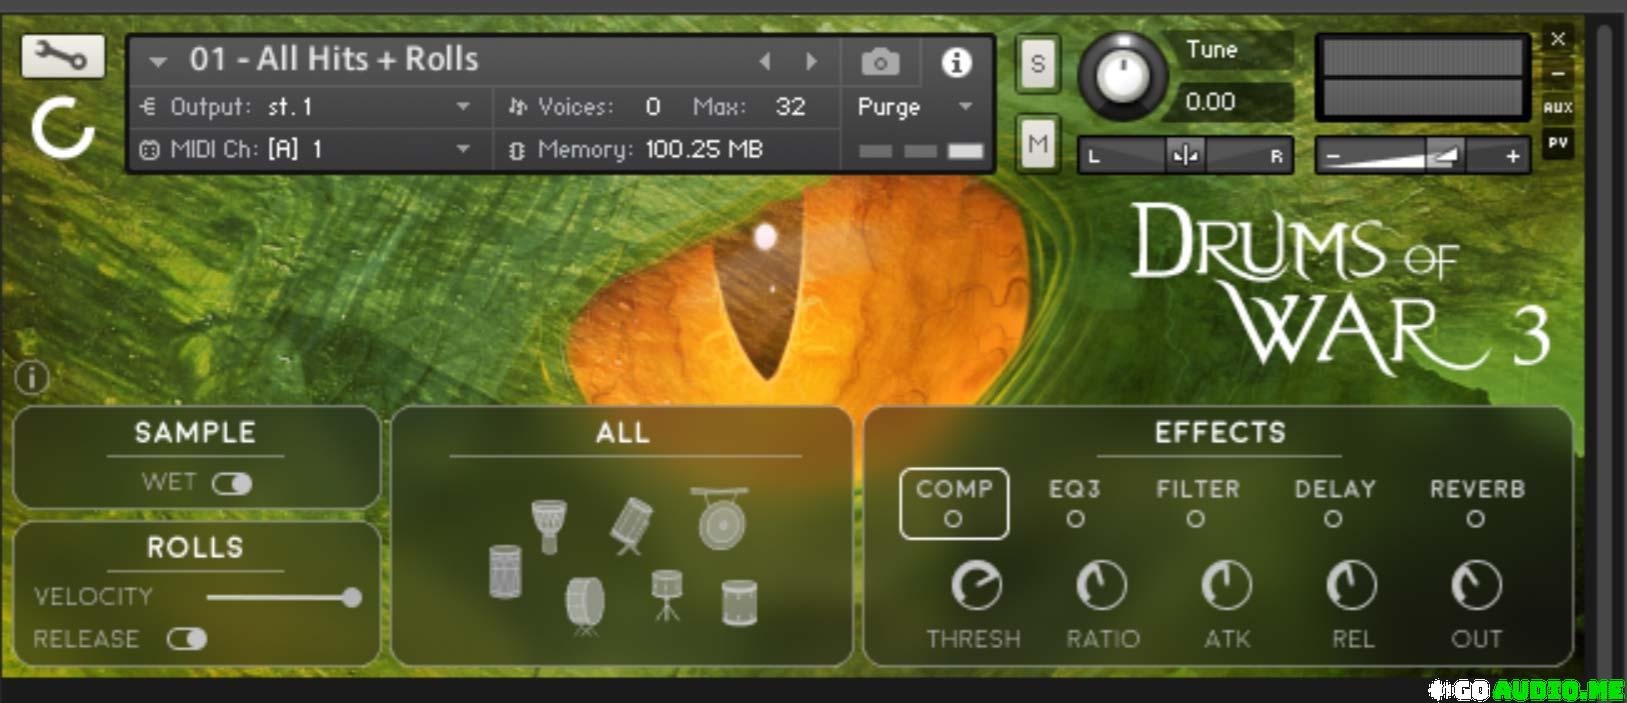This screenshot has height=703, width=1627.
Task: Show instrument info with the header "i" icon
Action: 956,63
